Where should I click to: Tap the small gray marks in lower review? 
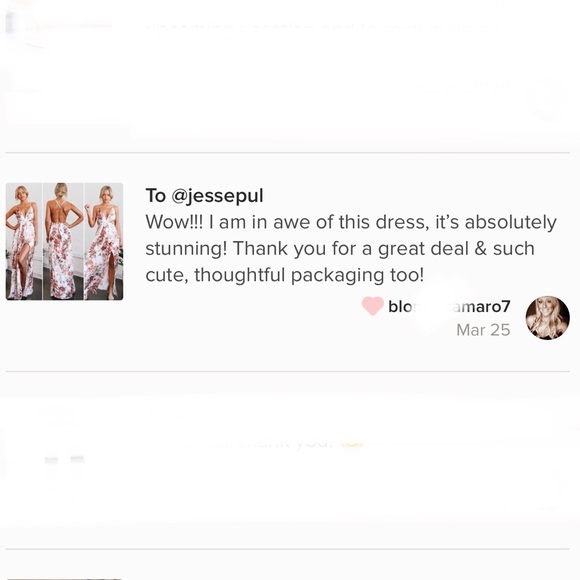[64, 459]
